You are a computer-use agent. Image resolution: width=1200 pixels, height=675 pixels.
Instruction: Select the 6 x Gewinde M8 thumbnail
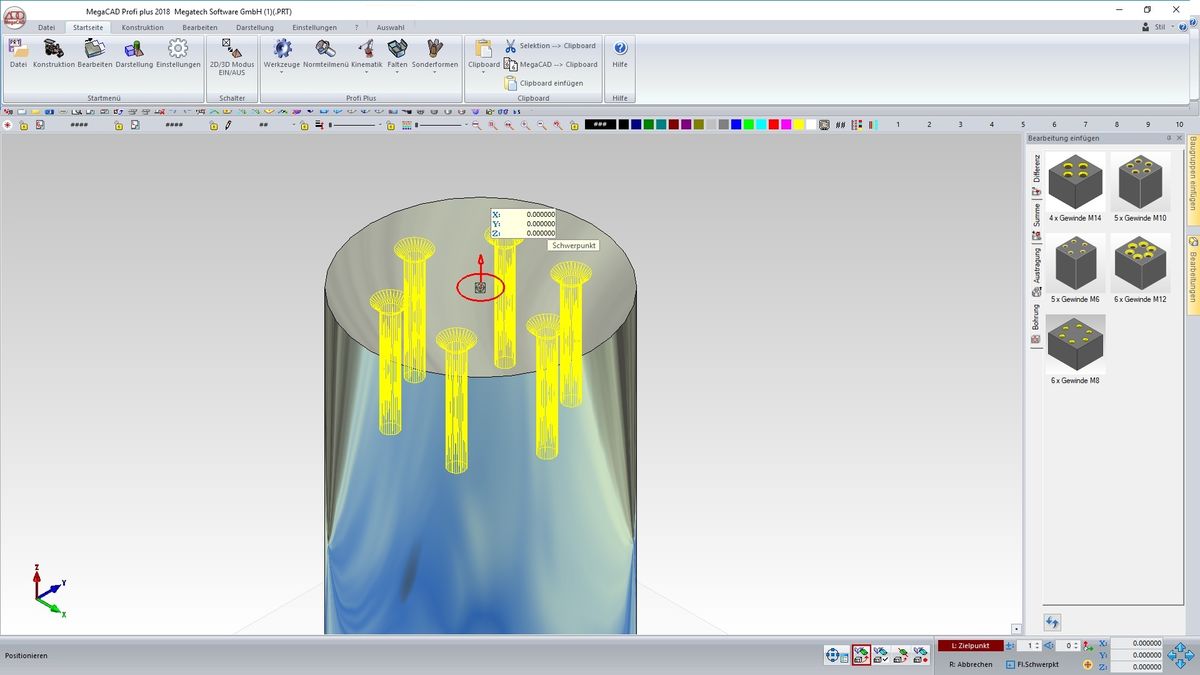click(1075, 345)
